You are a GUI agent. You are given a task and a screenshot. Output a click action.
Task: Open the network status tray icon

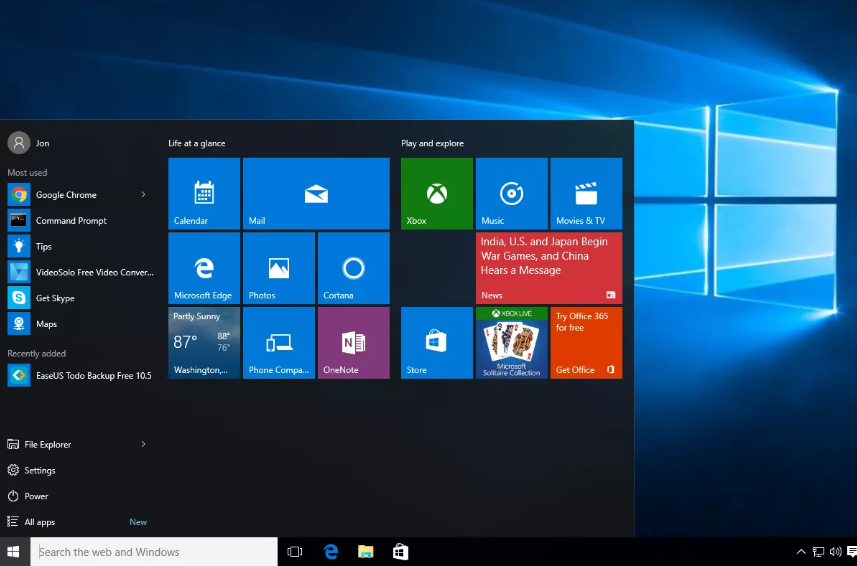pyautogui.click(x=818, y=552)
